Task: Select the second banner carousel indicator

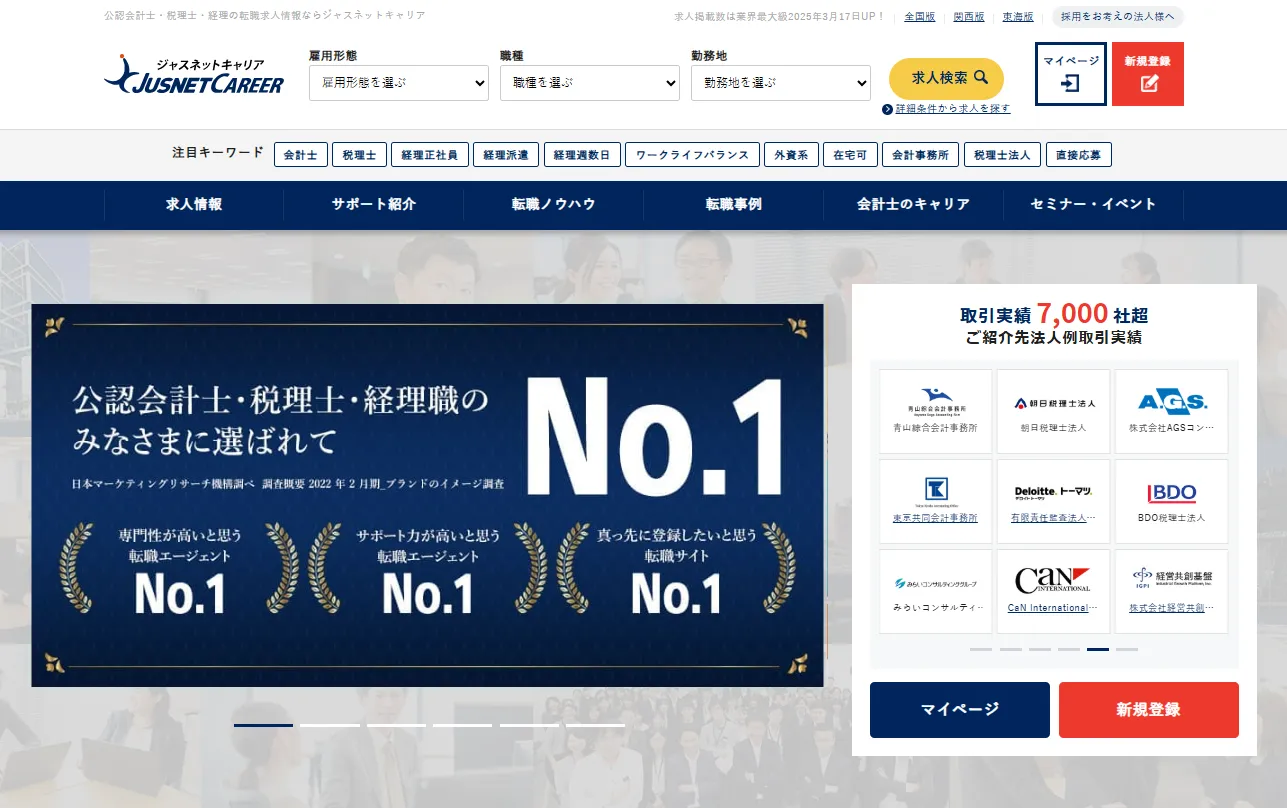Action: (x=330, y=725)
